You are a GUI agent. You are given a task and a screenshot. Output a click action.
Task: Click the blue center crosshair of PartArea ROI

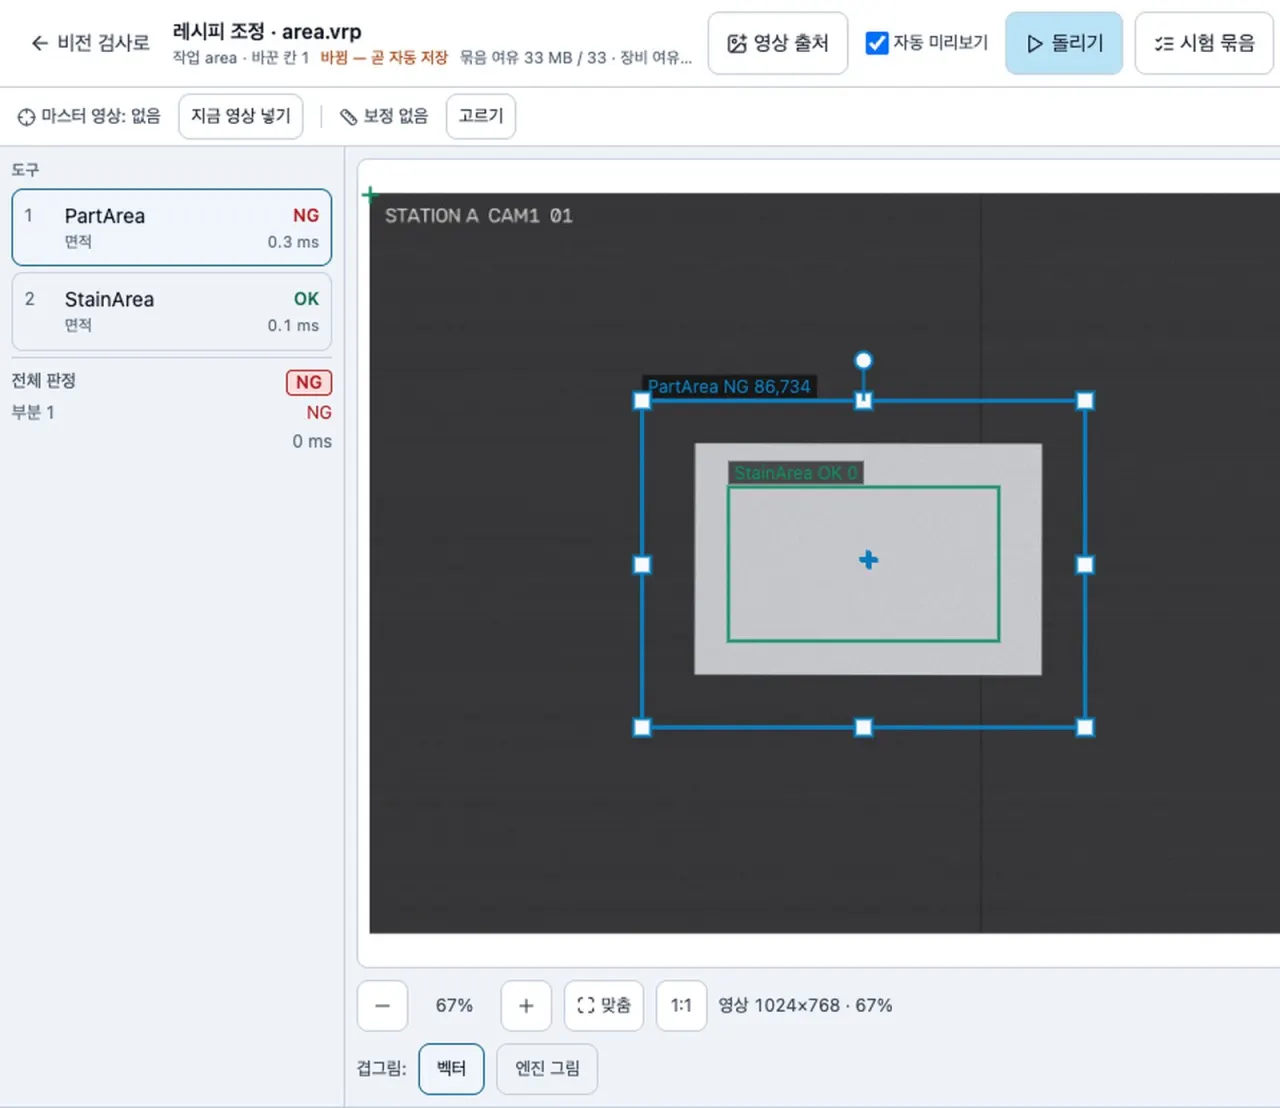coord(868,560)
